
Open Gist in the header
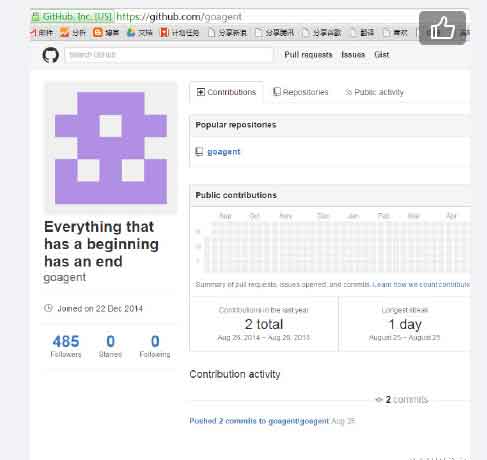382,55
